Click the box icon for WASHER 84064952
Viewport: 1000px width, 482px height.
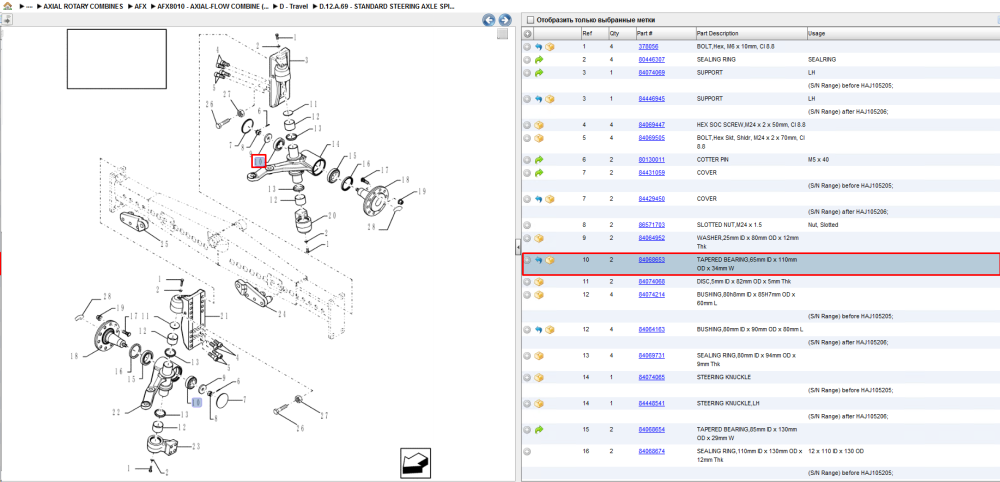coord(539,238)
